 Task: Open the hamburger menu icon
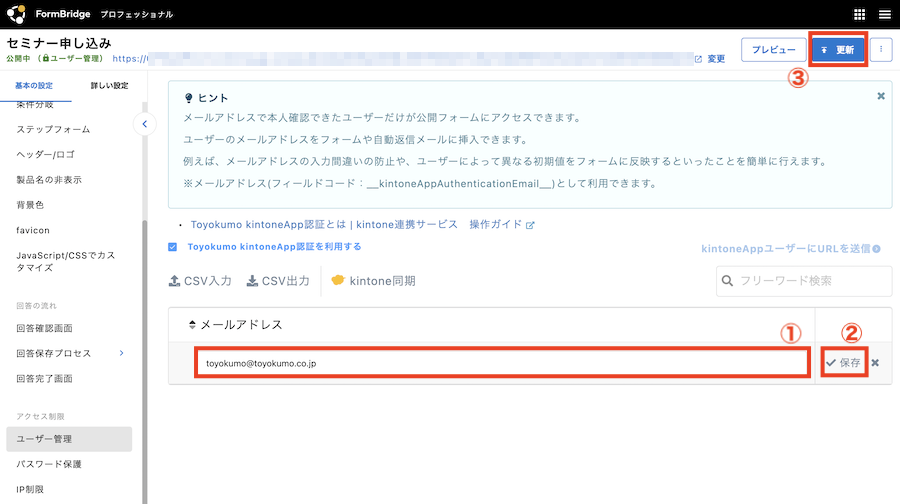[884, 14]
